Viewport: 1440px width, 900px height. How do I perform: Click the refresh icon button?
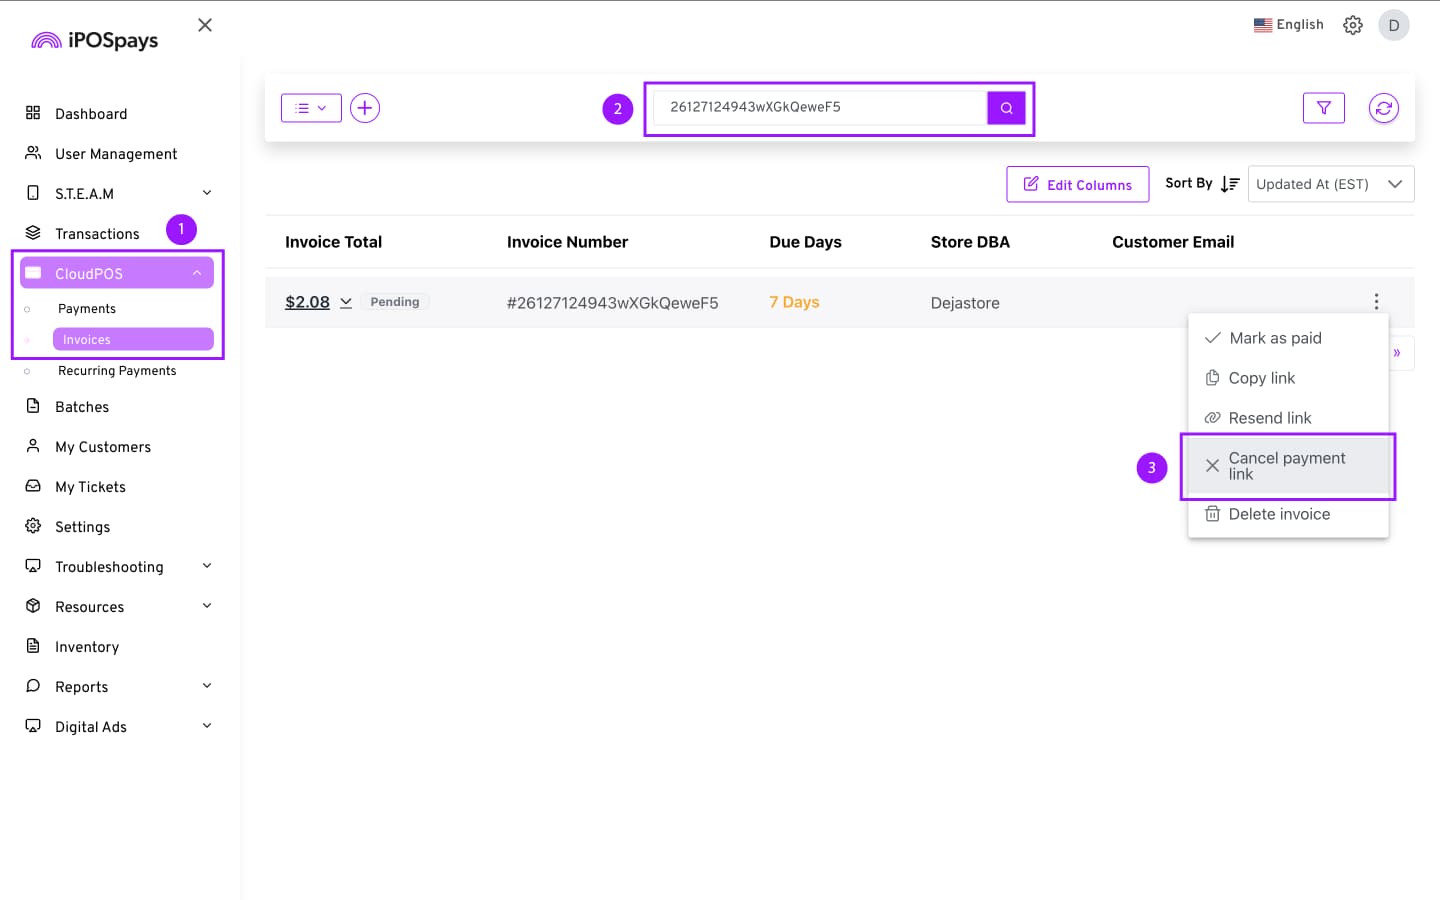coord(1383,108)
